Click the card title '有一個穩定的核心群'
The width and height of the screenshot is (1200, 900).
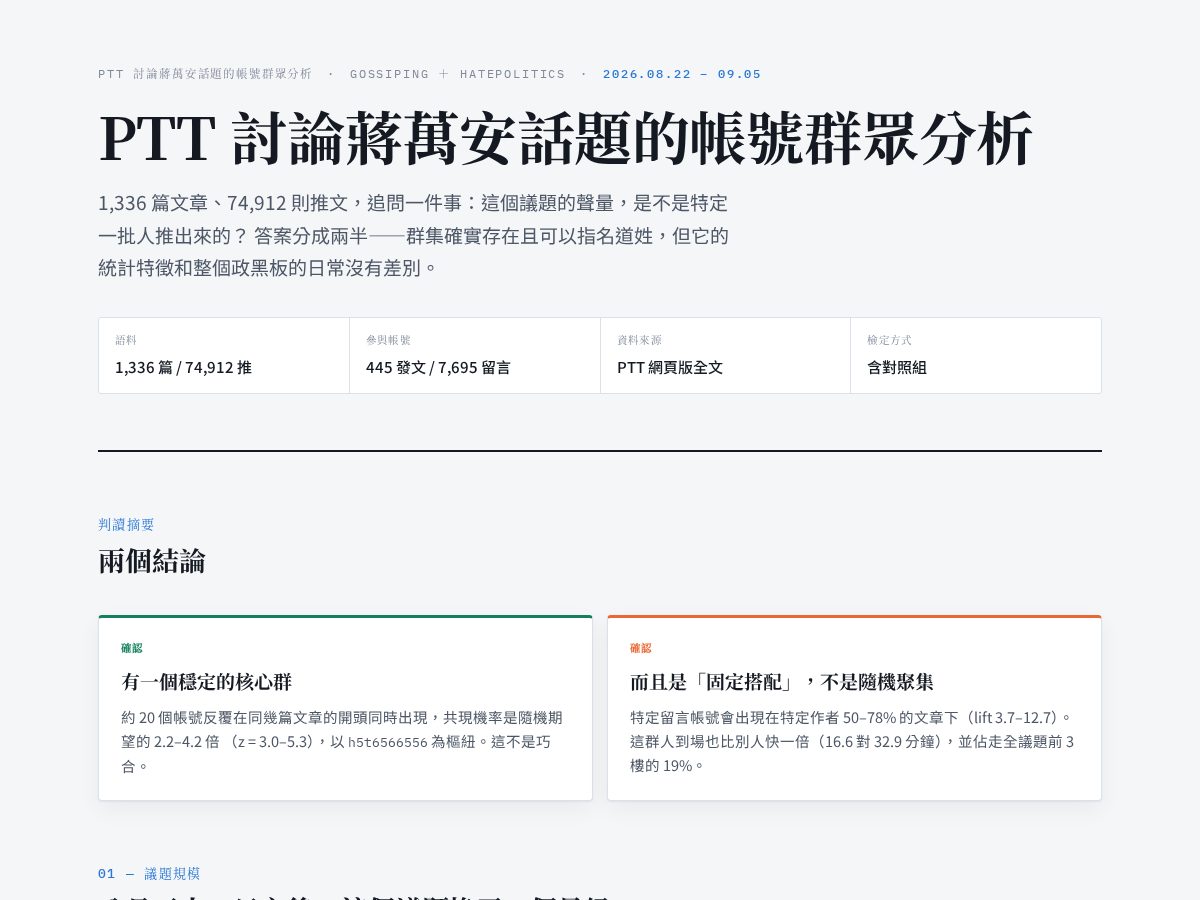coord(207,682)
